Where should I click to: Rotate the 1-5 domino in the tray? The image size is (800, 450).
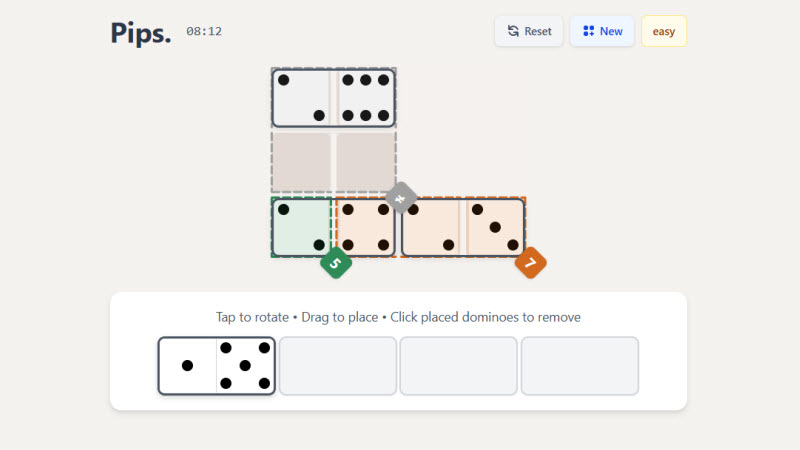pos(217,366)
